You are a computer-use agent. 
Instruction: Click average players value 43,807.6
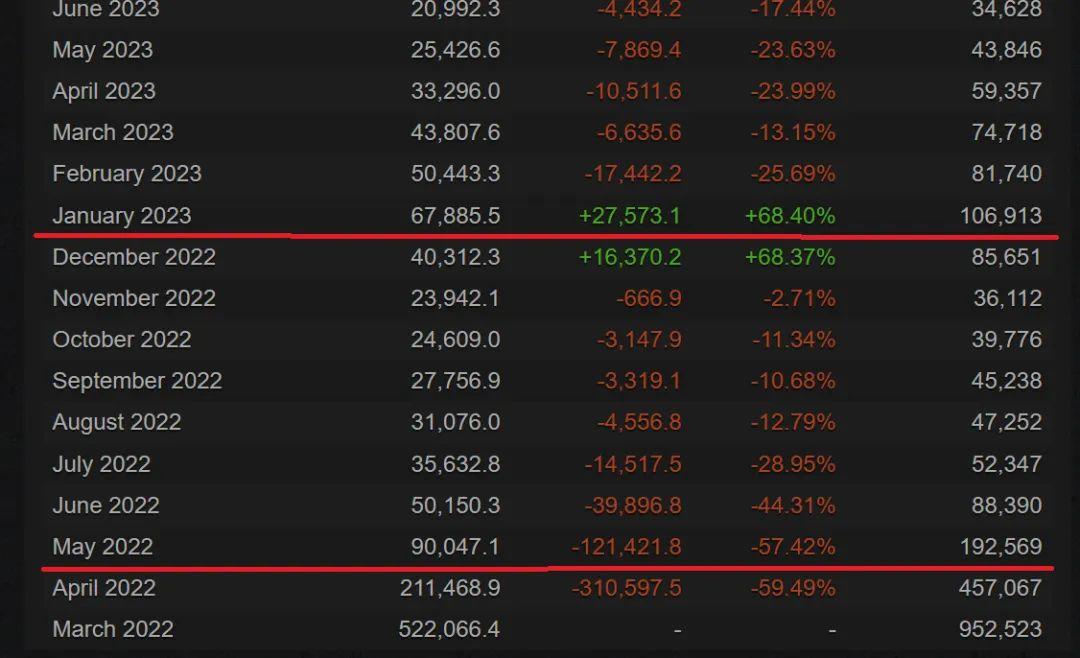(455, 132)
